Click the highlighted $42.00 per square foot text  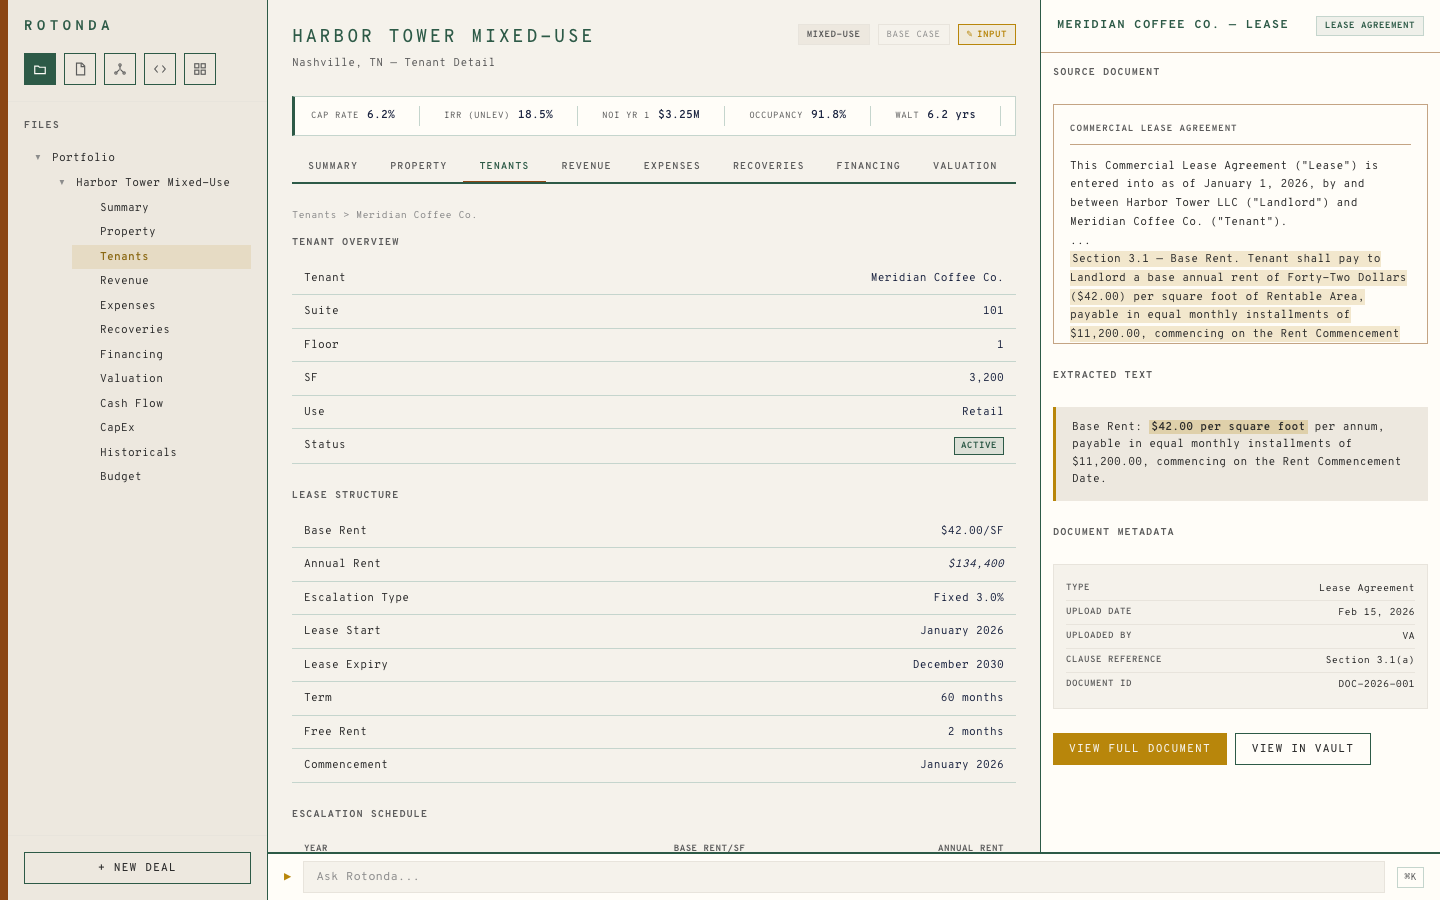tap(1227, 426)
